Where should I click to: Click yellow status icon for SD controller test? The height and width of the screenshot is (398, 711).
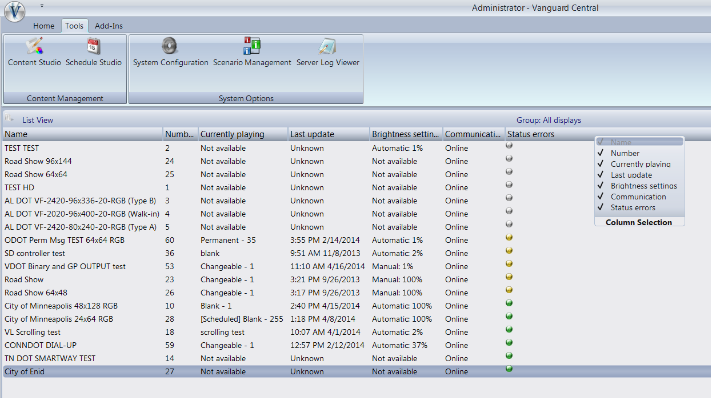pyautogui.click(x=509, y=251)
